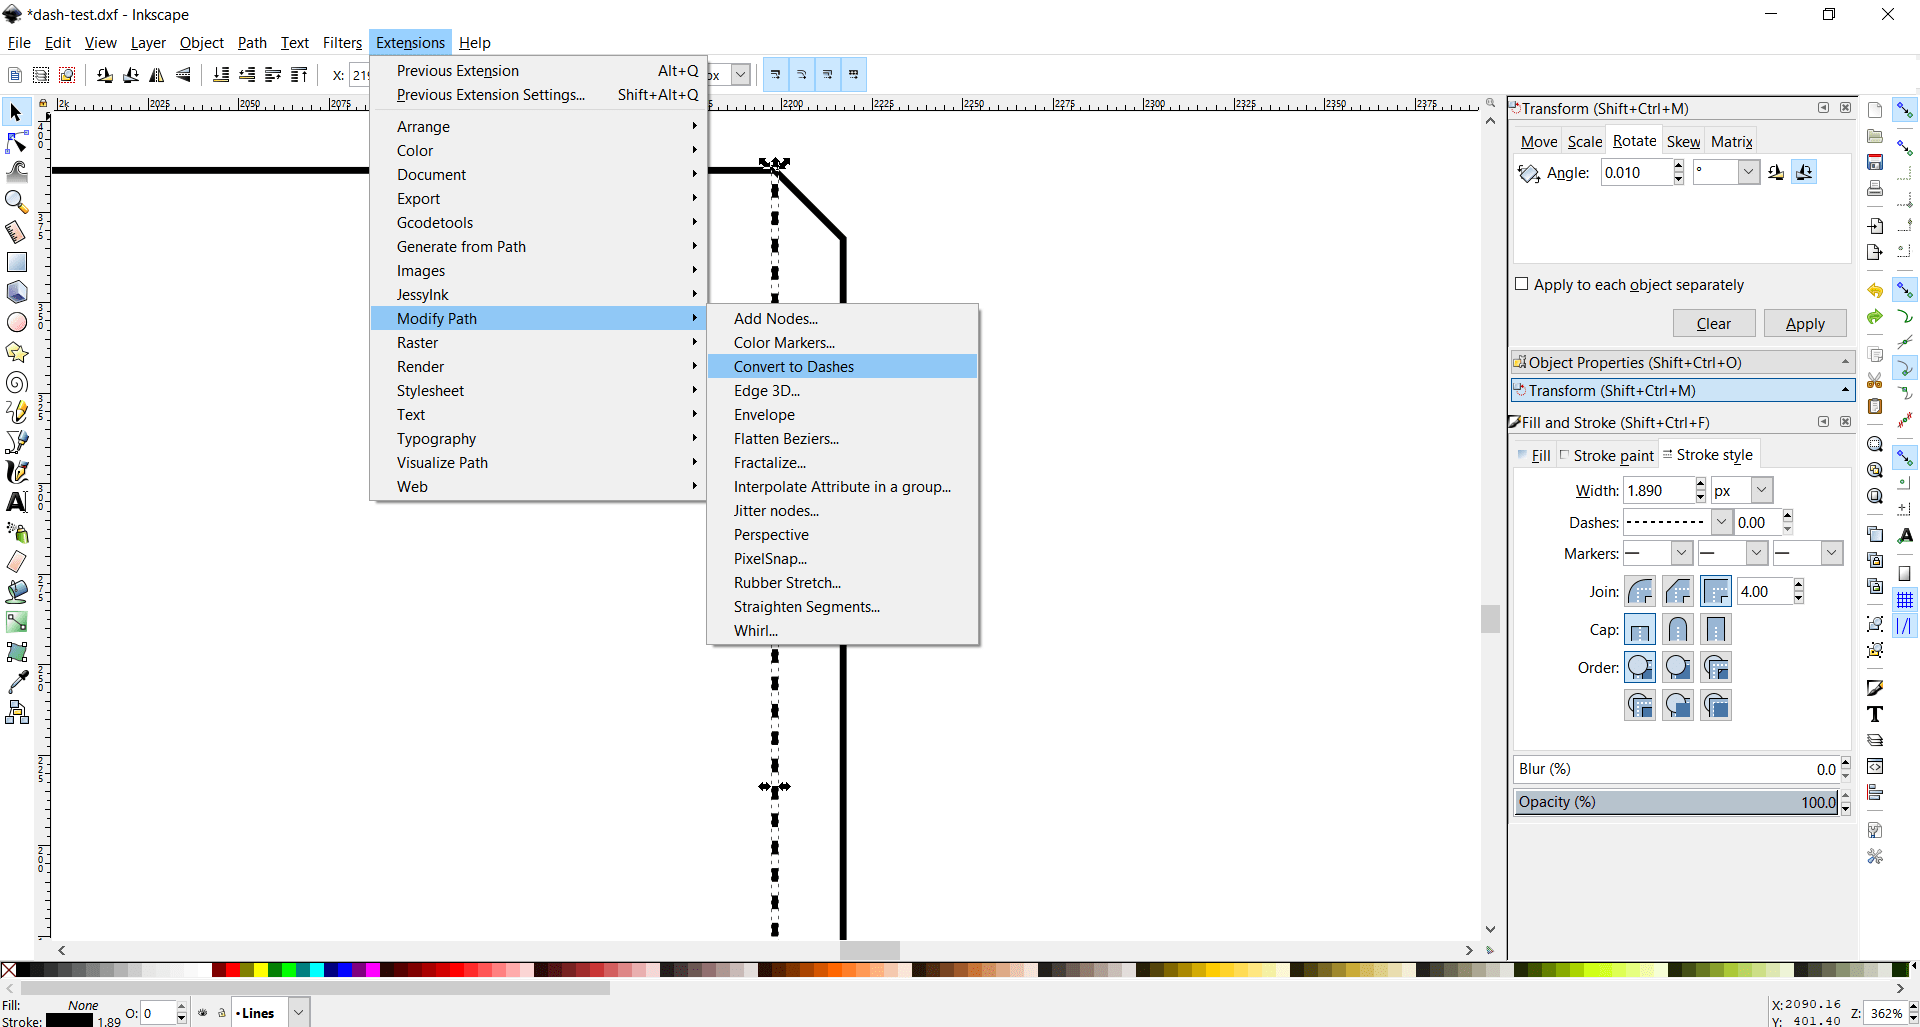Select the Diagram connector tool
1920x1027 pixels.
(17, 712)
